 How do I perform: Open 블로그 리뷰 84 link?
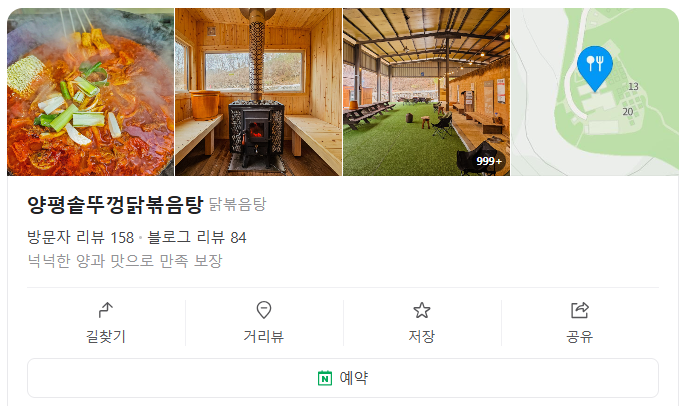[197, 238]
